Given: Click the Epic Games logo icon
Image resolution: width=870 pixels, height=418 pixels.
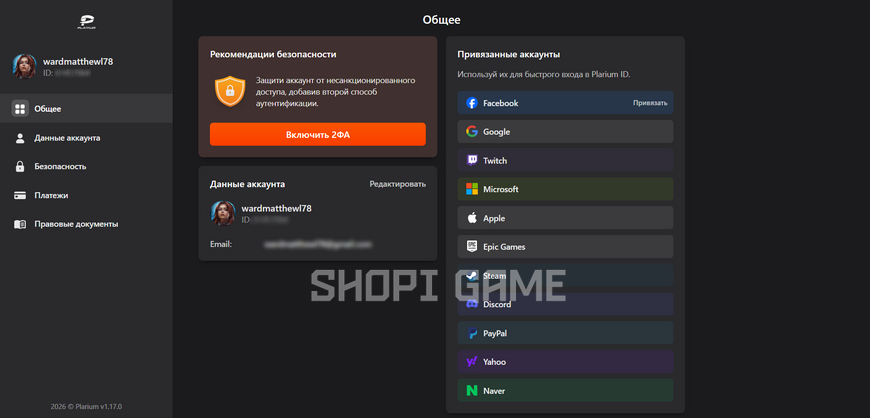Looking at the screenshot, I should 472,246.
